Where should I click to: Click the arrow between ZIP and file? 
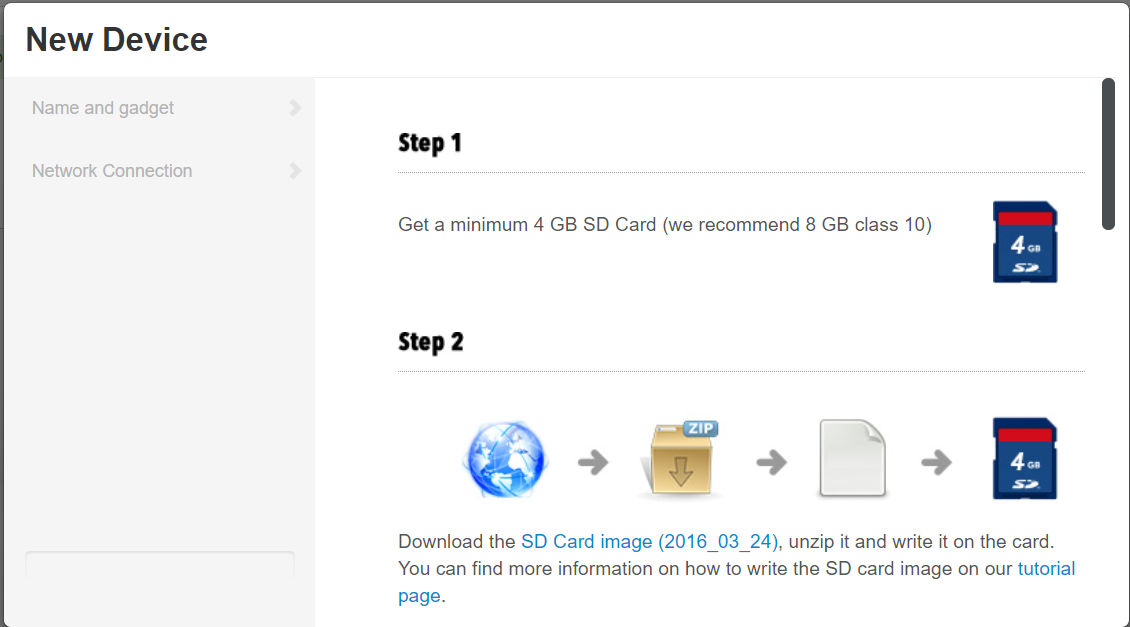click(x=770, y=462)
